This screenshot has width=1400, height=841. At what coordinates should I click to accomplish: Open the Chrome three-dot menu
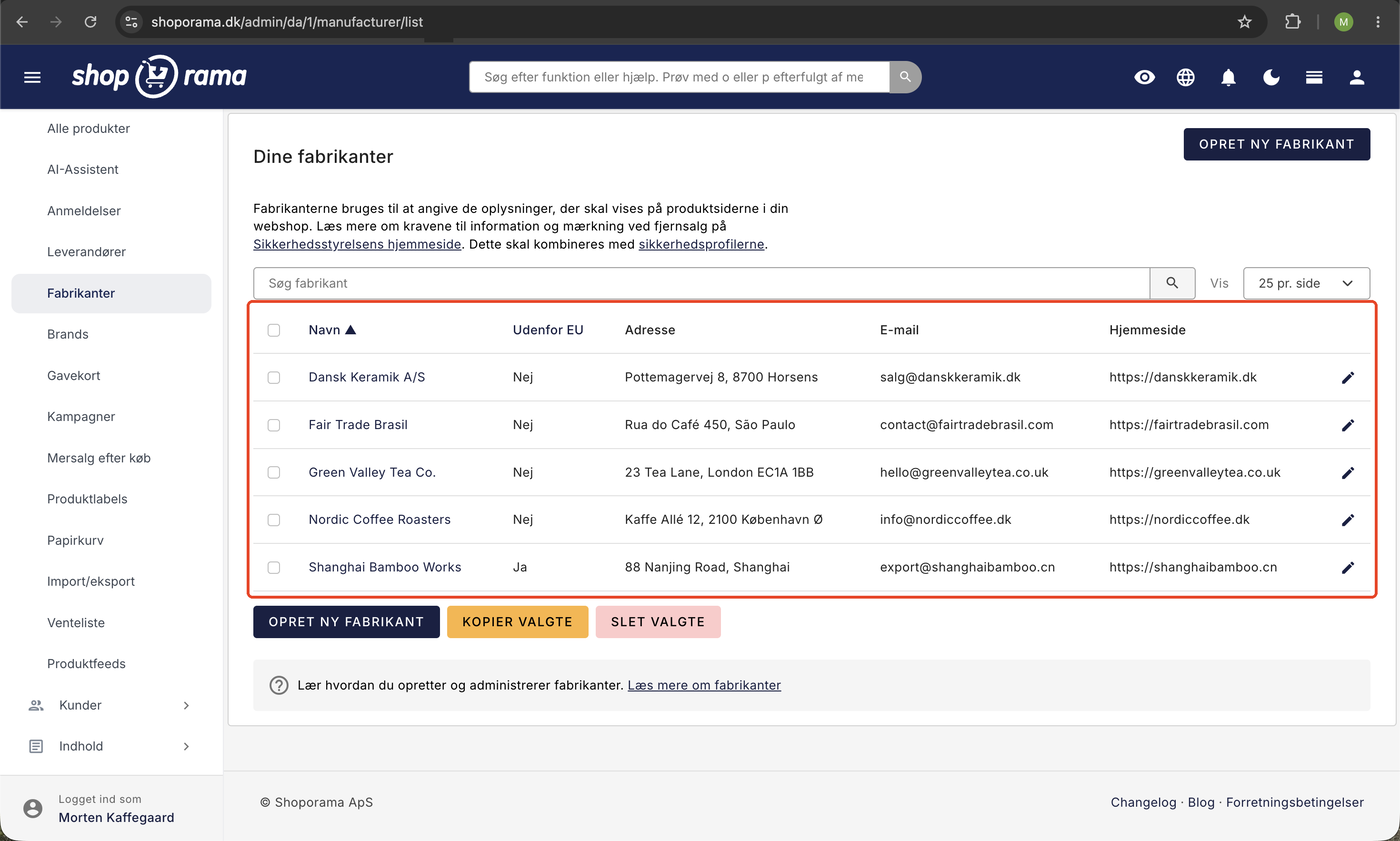(x=1378, y=21)
